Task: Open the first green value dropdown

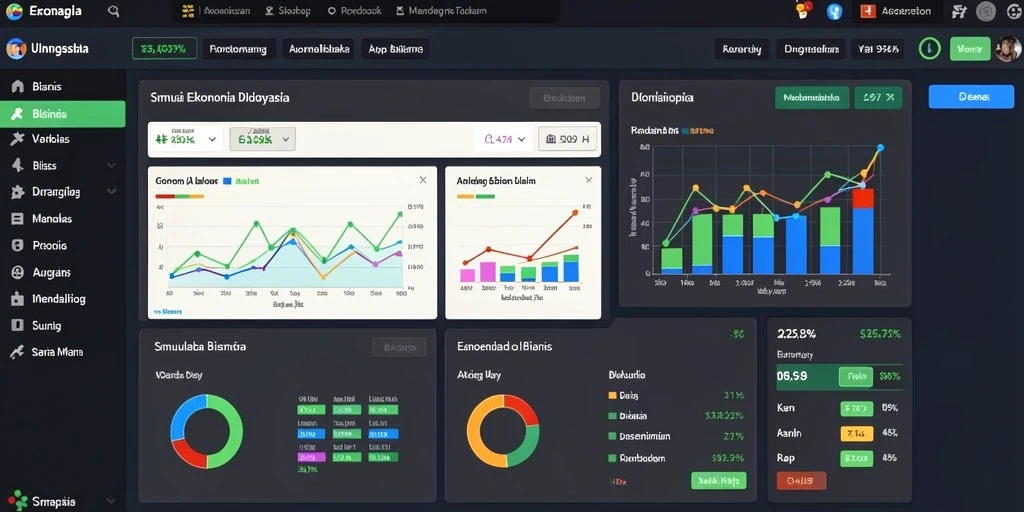Action: (187, 139)
